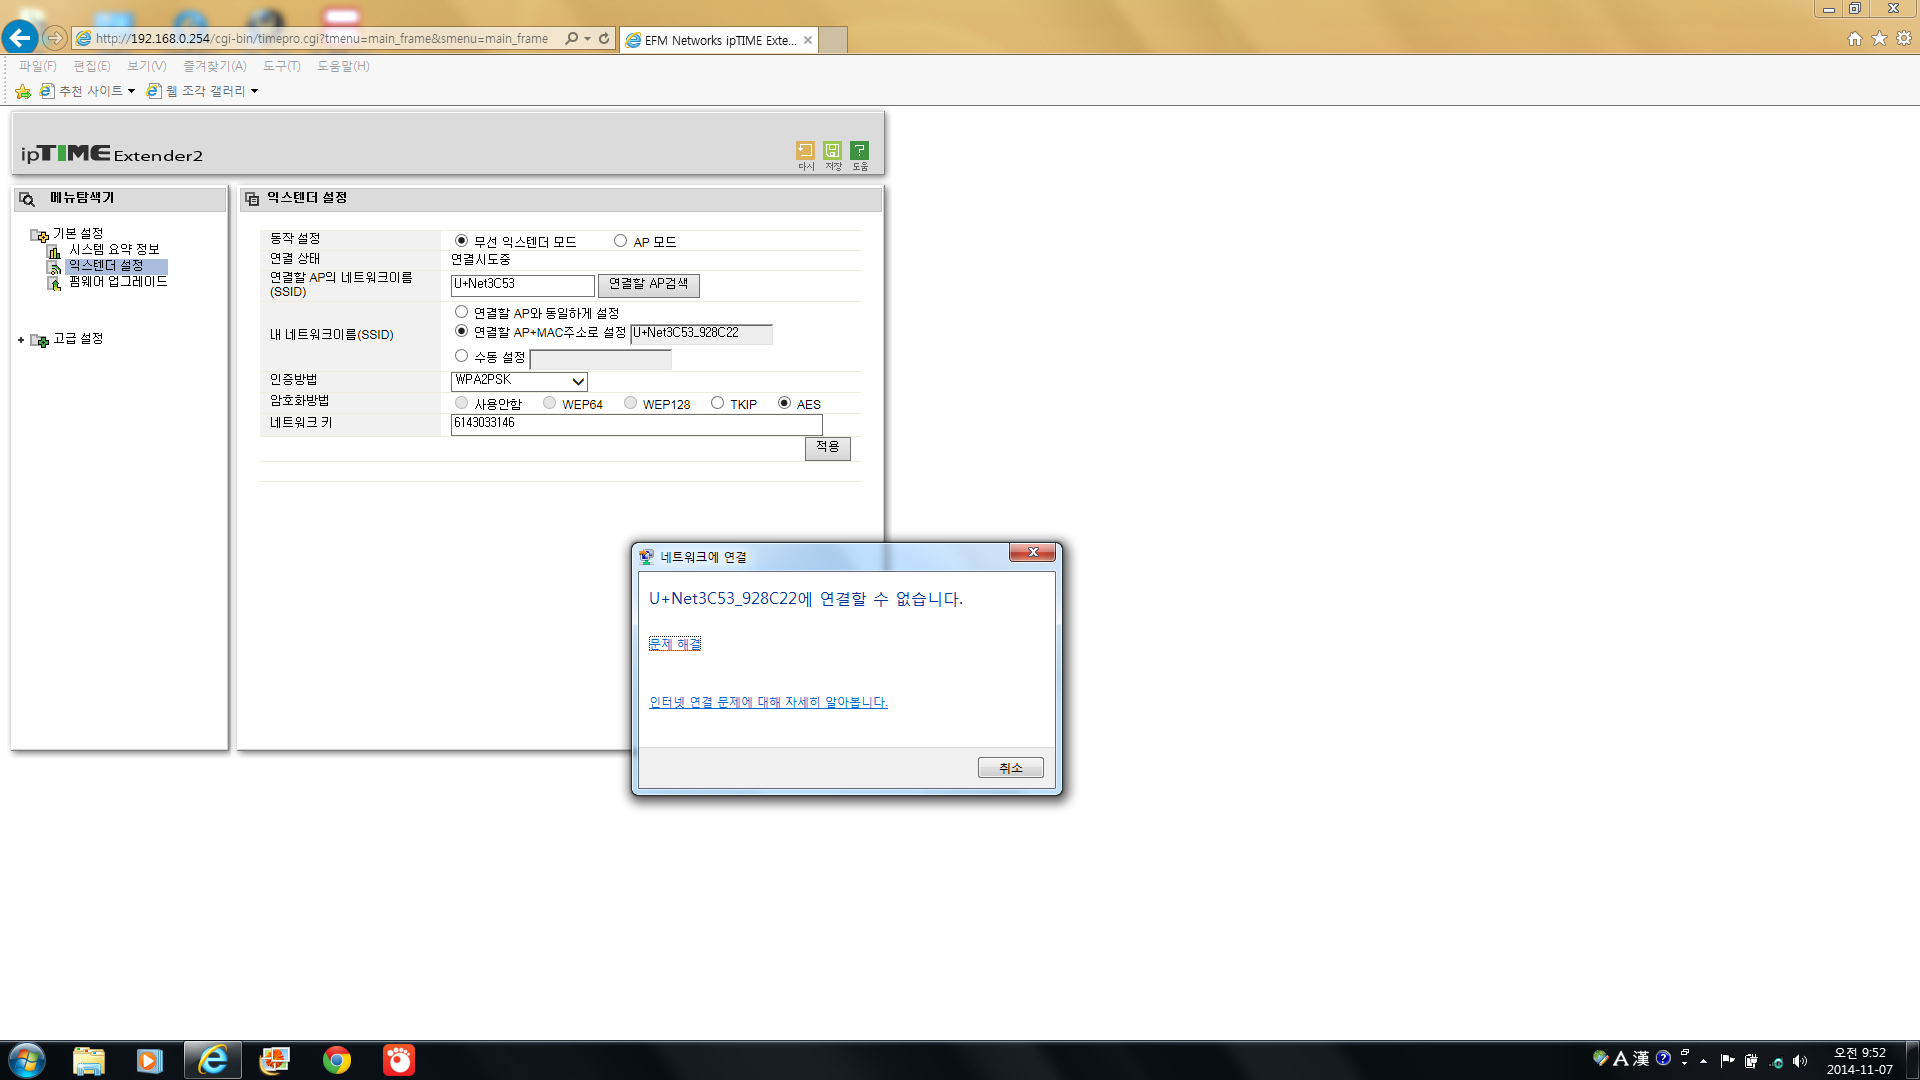Select 무선 익스텐더 모드 radio button
The height and width of the screenshot is (1080, 1920).
click(x=461, y=241)
